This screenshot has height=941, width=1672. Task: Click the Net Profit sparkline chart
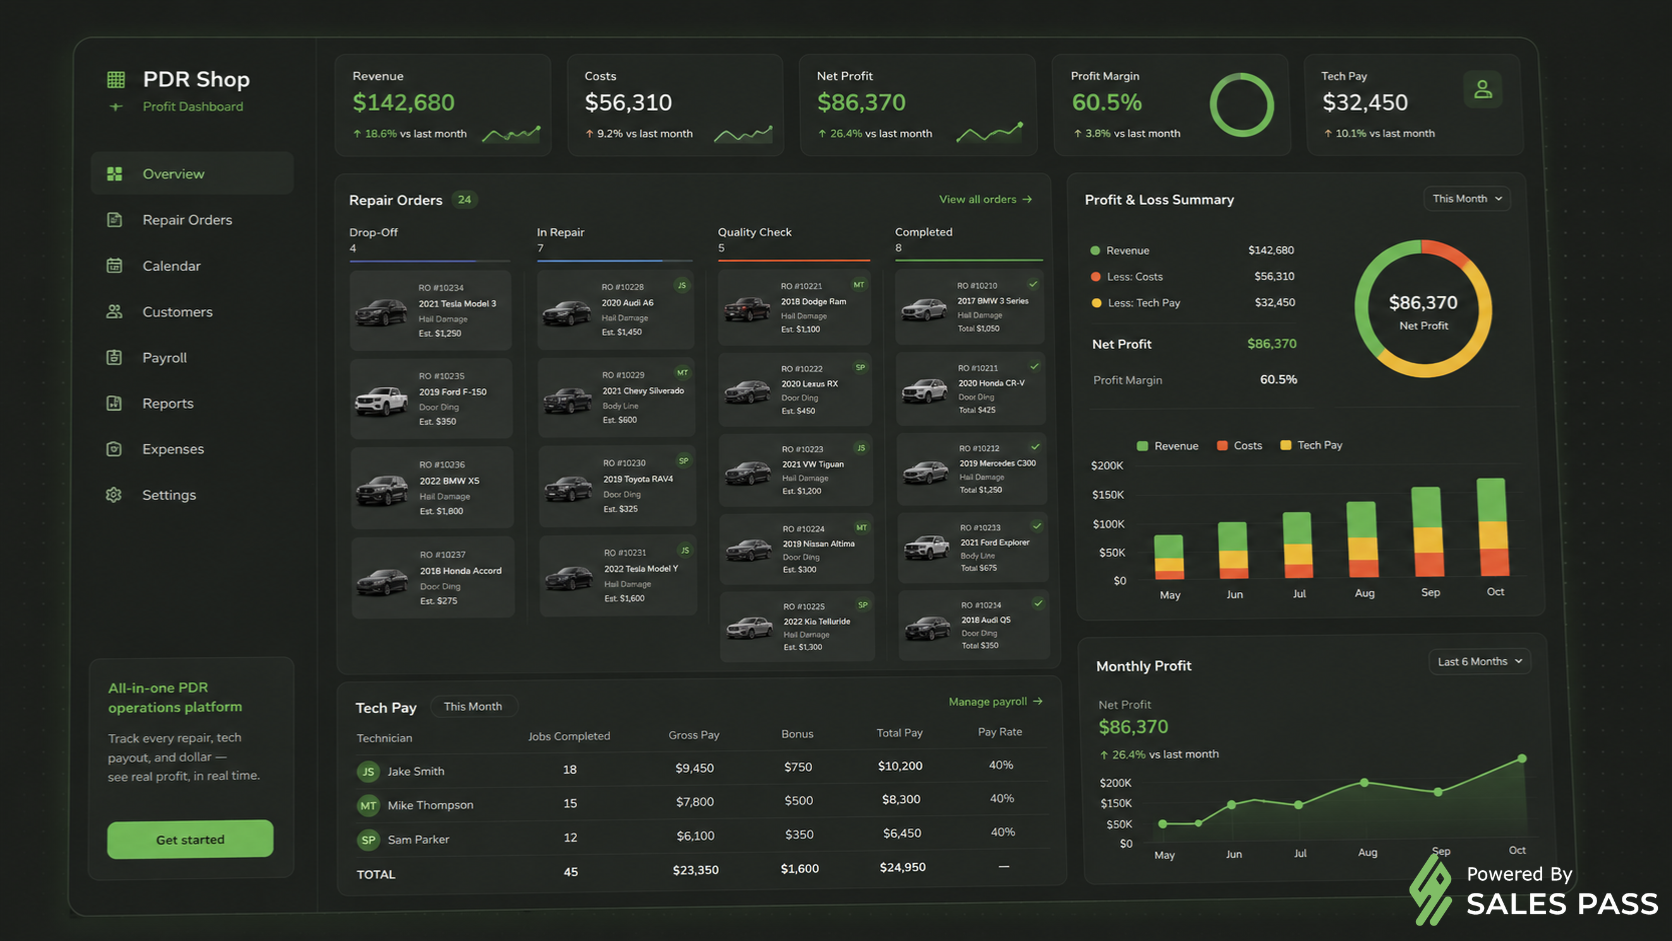pos(990,132)
